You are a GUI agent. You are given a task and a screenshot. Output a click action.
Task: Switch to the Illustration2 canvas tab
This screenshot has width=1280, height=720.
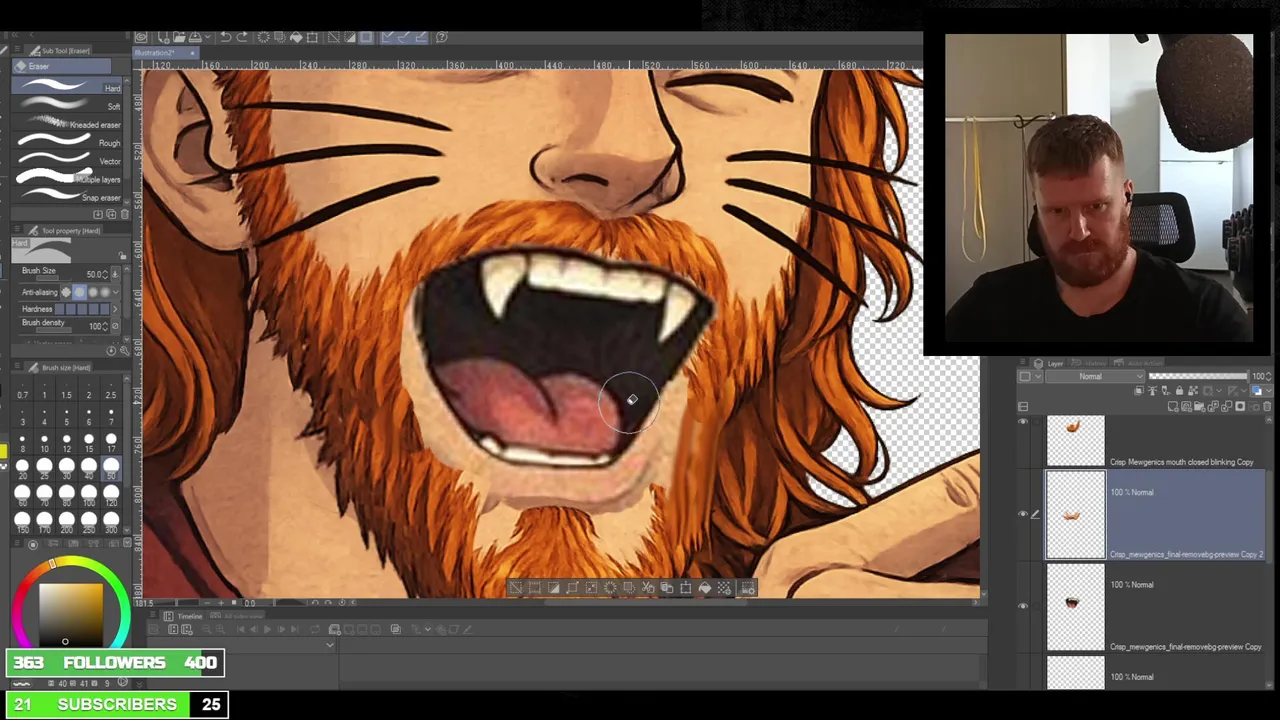tap(165, 53)
